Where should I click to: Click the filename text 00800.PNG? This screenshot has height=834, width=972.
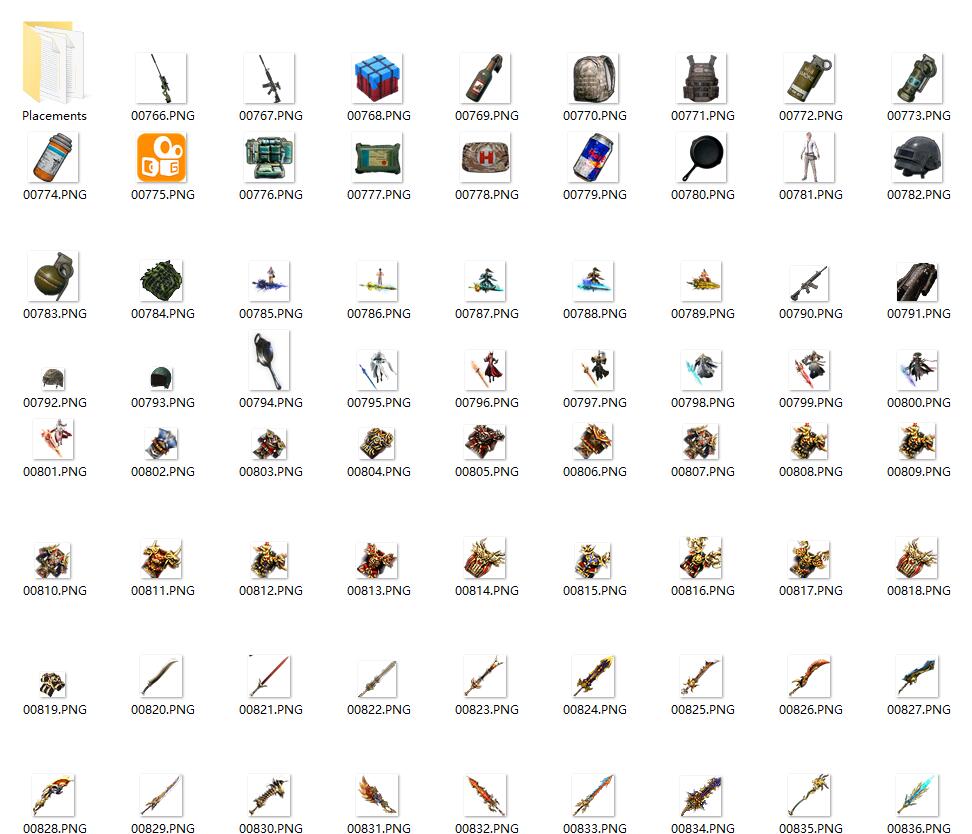[x=919, y=403]
